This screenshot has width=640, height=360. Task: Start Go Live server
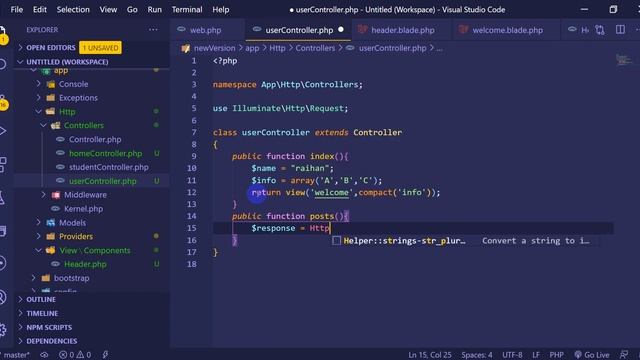[x=592, y=355]
